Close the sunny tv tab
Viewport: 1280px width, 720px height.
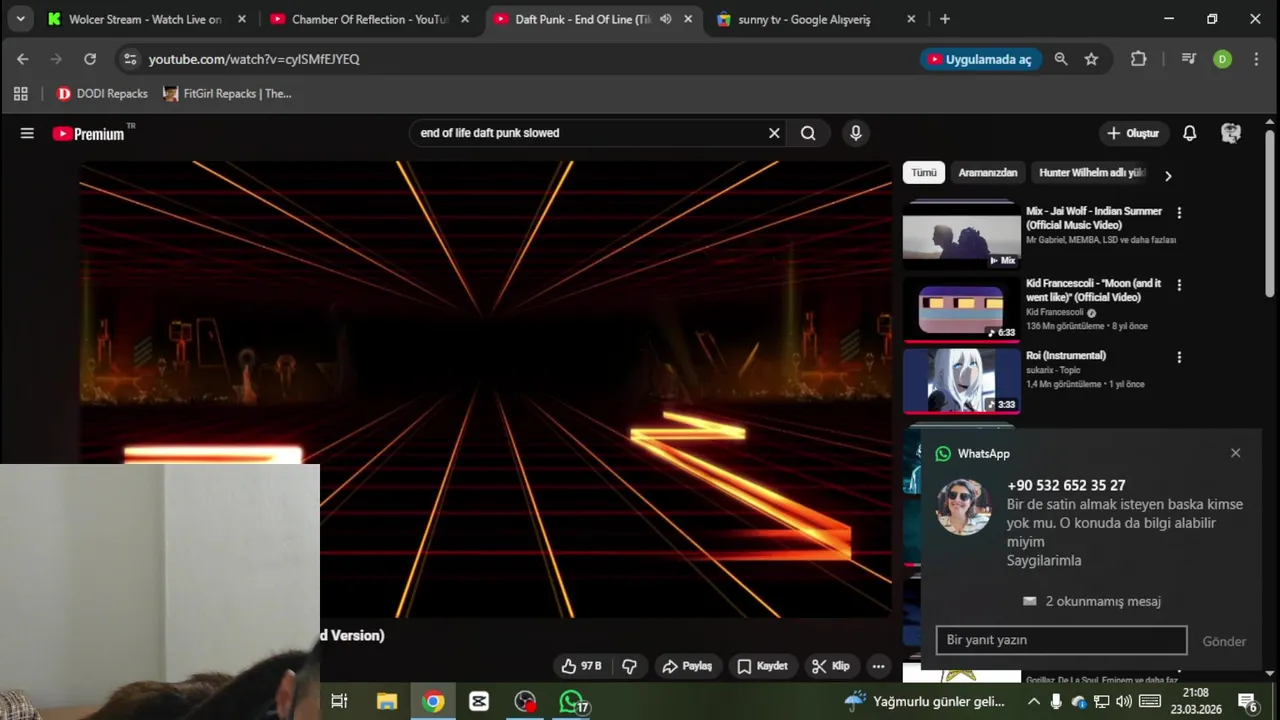[x=910, y=19]
